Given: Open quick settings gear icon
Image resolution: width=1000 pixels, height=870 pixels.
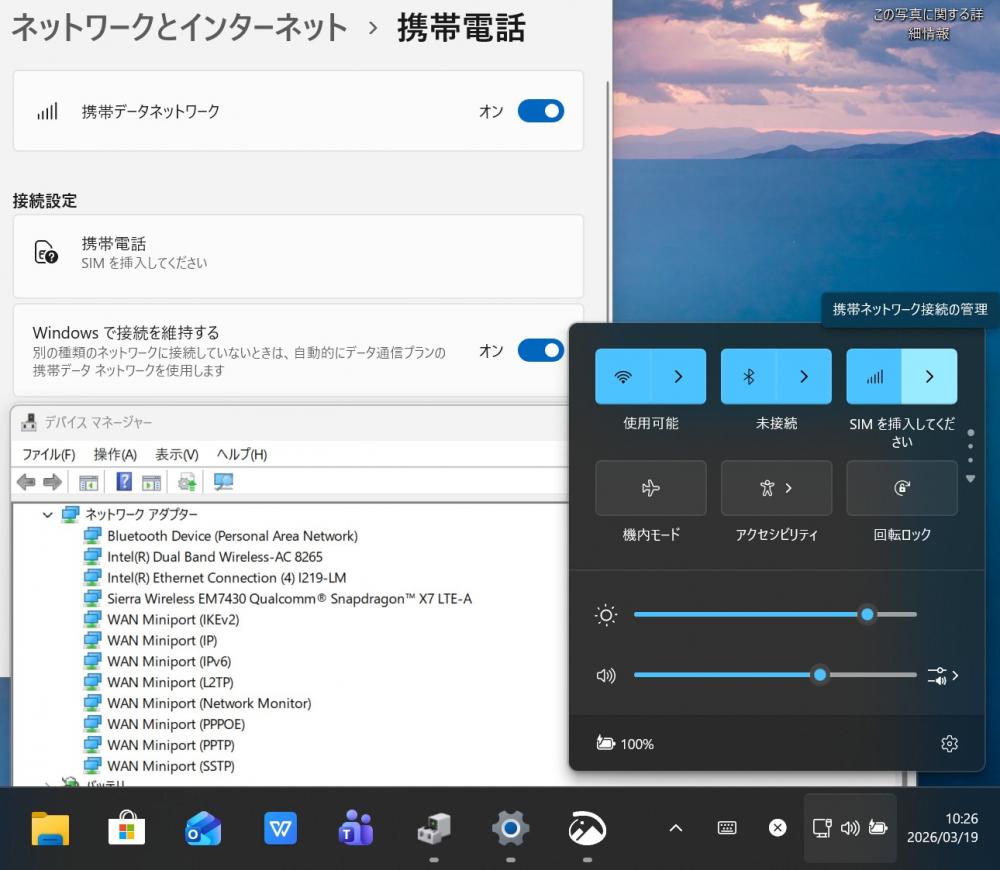Looking at the screenshot, I should (x=949, y=743).
